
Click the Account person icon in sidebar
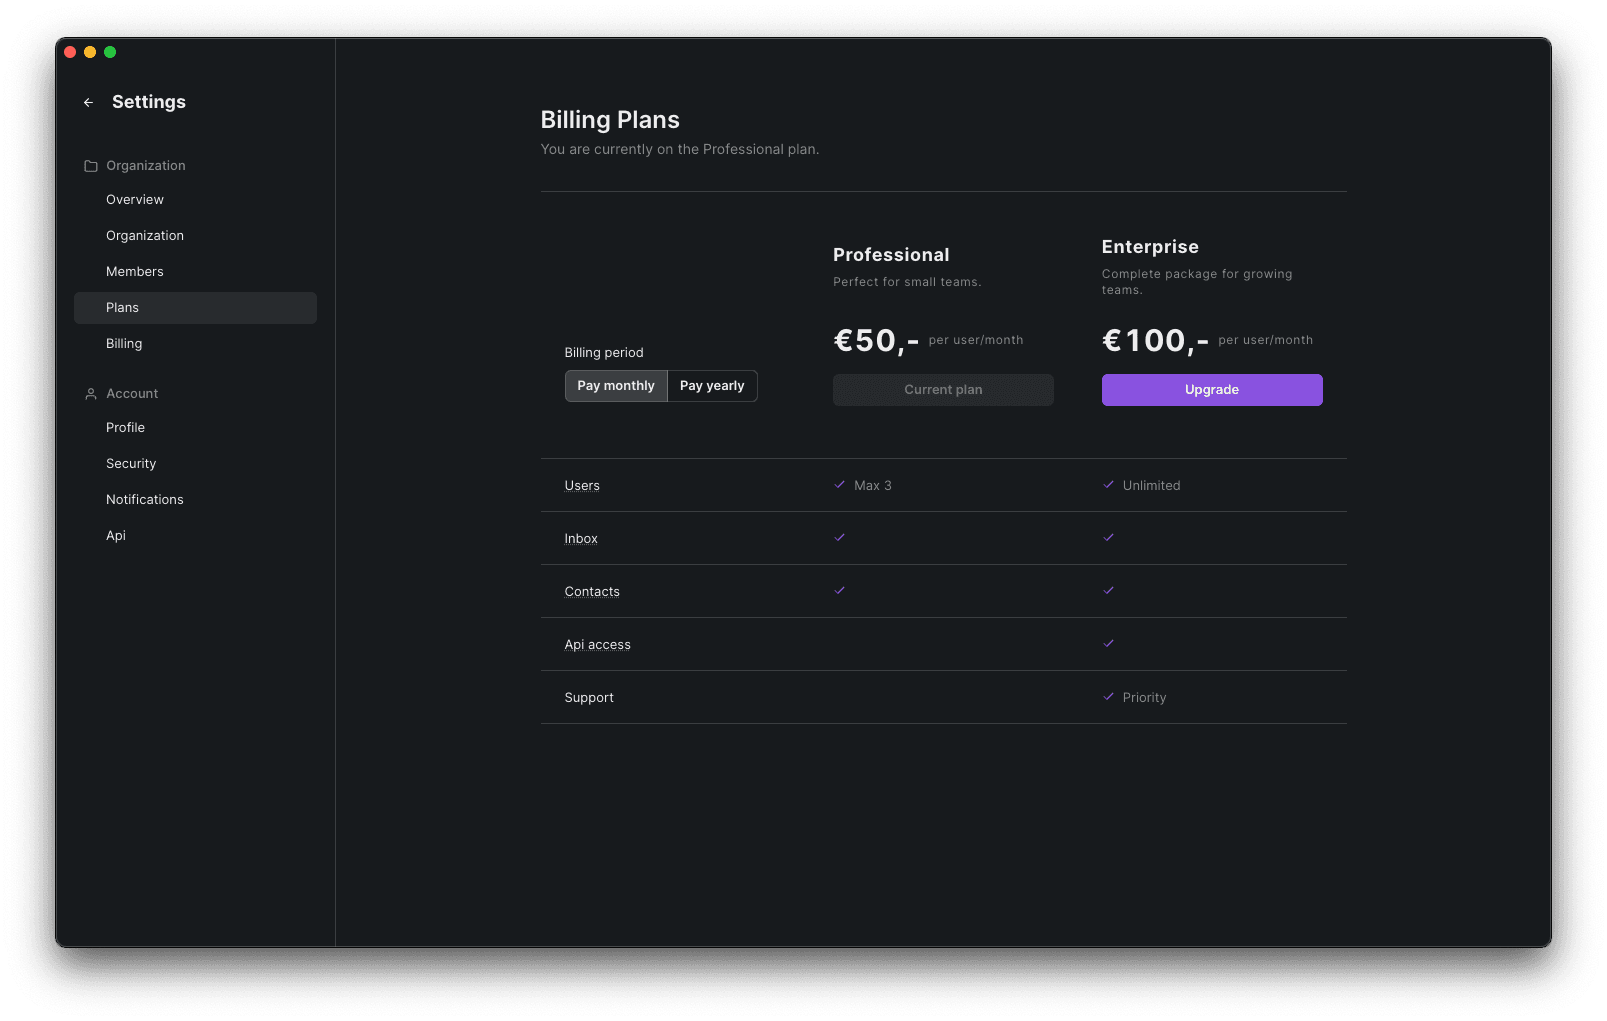91,394
